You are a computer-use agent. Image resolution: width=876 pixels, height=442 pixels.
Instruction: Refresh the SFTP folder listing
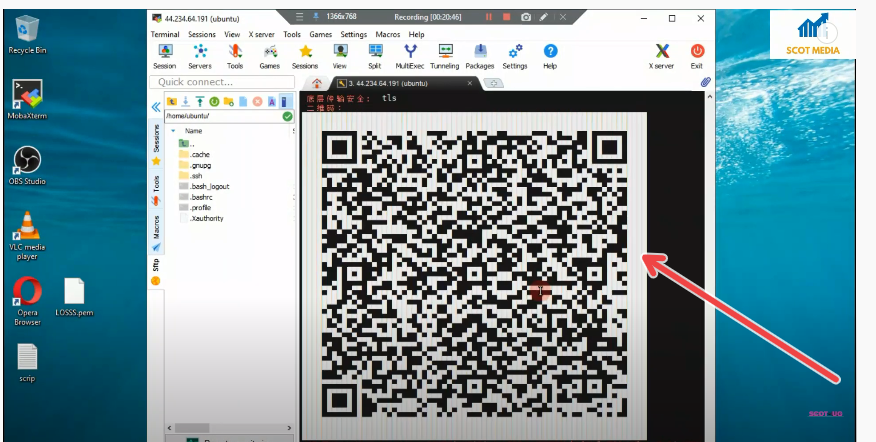click(214, 101)
